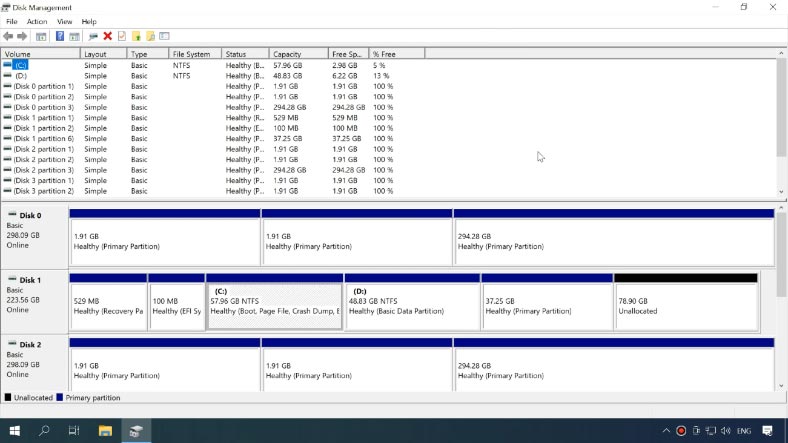Open the View menu
This screenshot has width=788, height=443.
tap(64, 22)
